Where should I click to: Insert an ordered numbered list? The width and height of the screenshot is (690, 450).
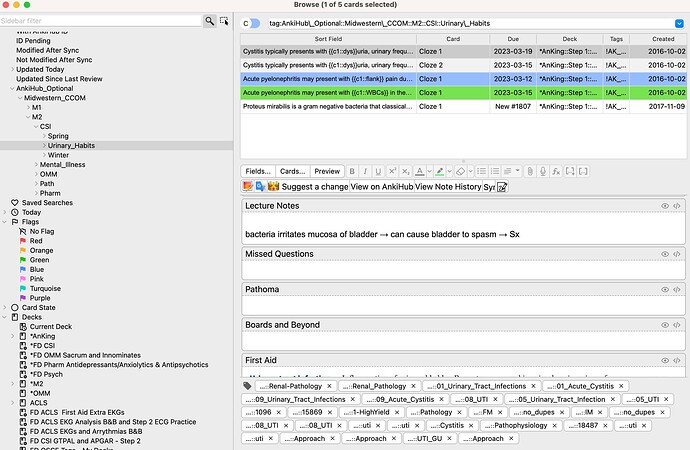495,172
